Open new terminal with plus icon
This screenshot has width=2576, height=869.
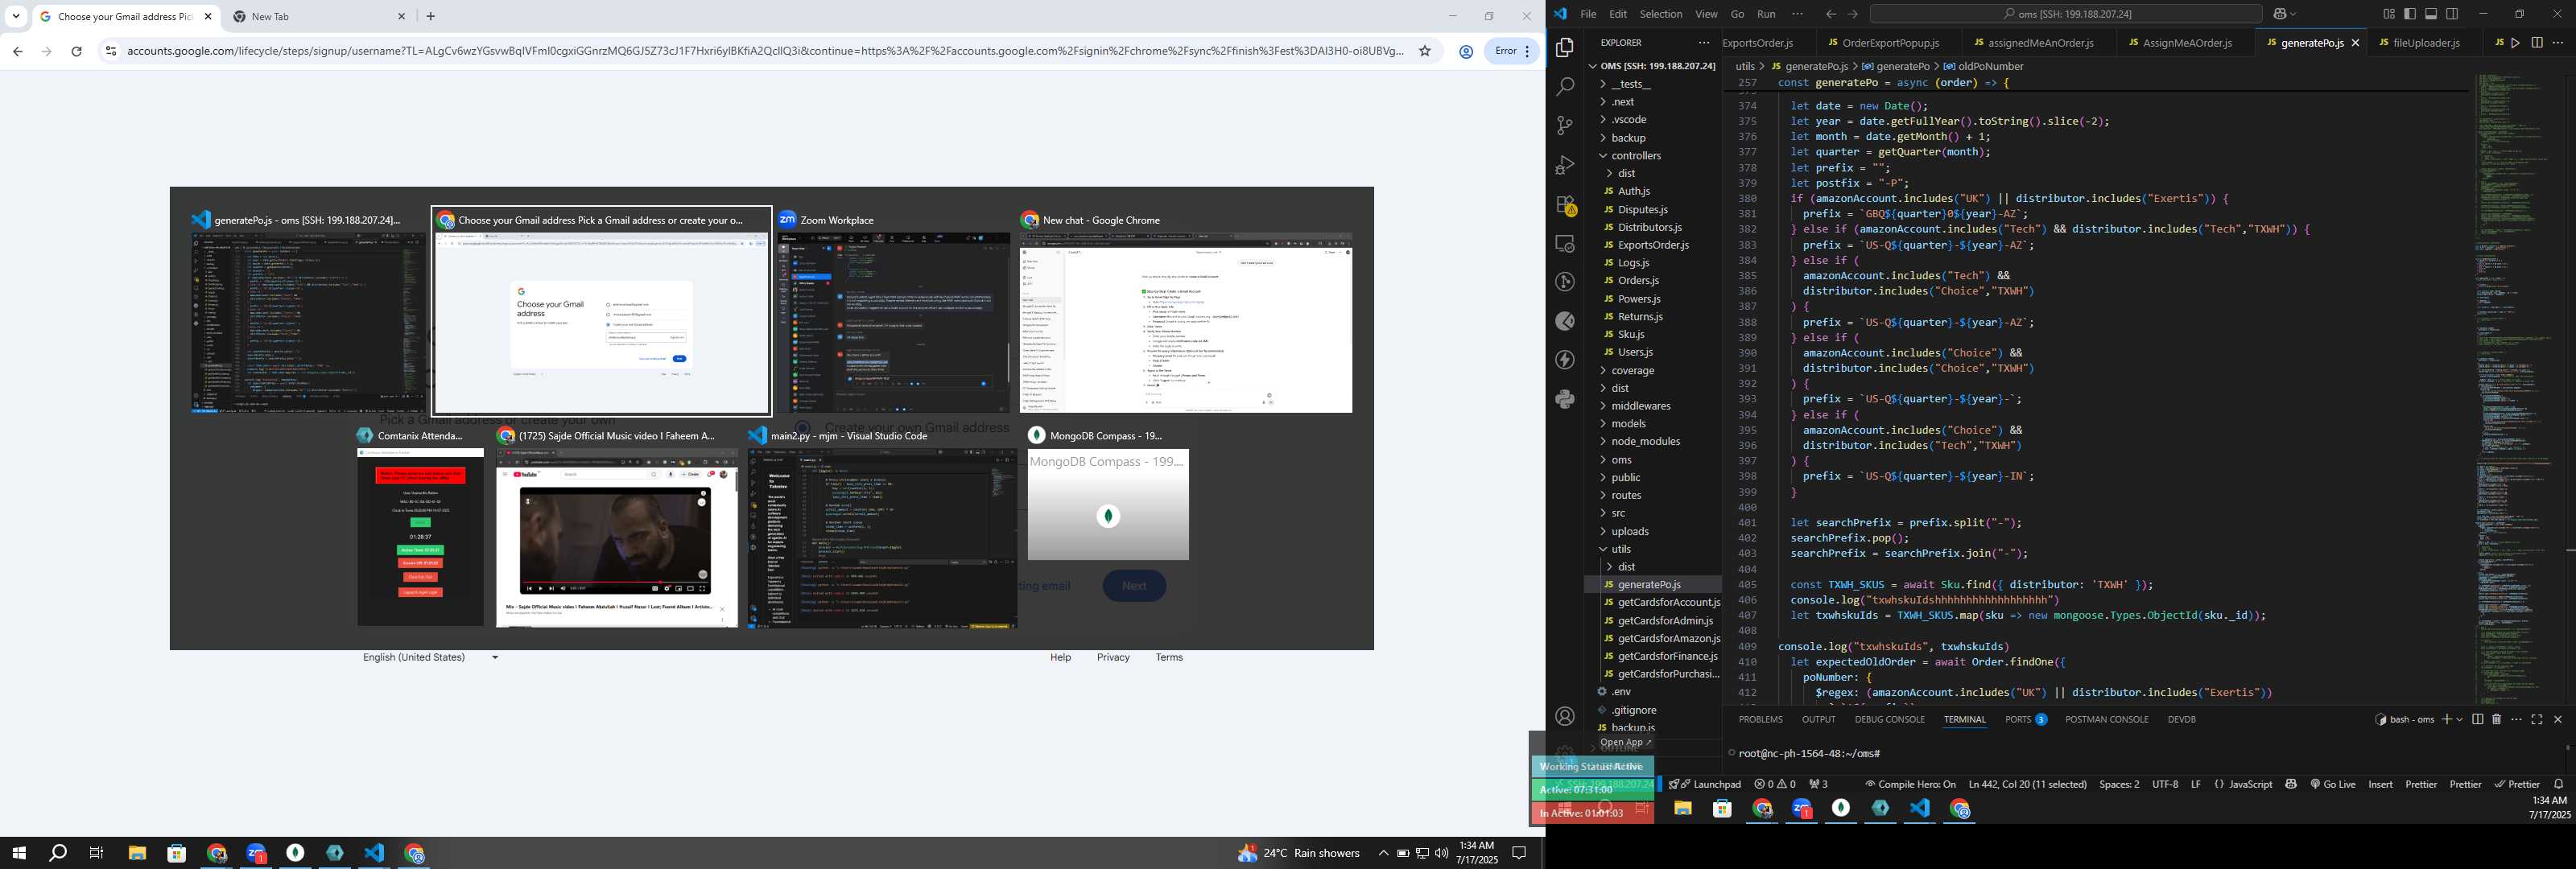click(2446, 719)
